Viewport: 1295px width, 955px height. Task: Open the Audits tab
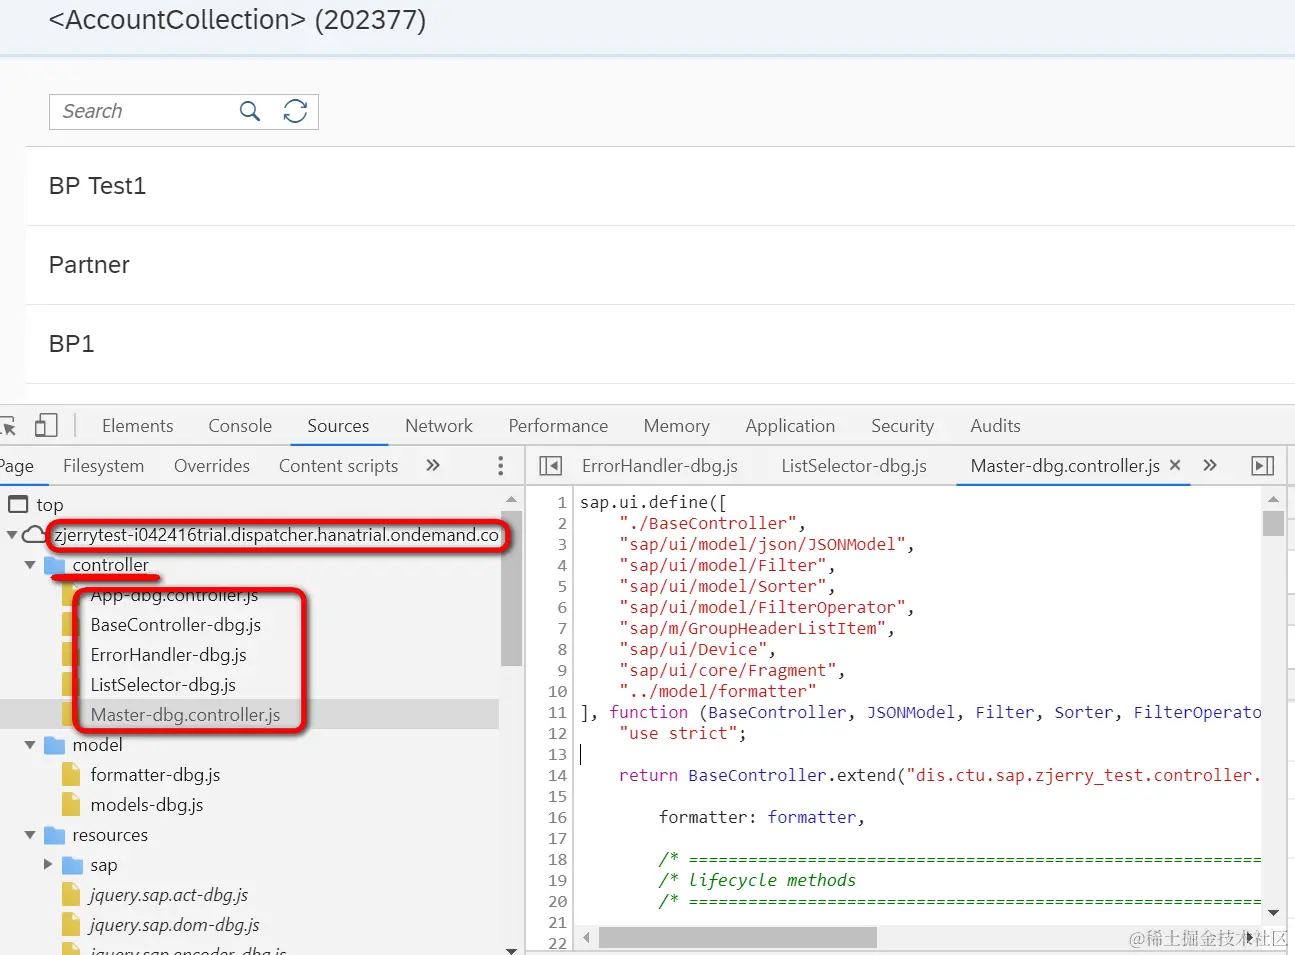click(996, 426)
